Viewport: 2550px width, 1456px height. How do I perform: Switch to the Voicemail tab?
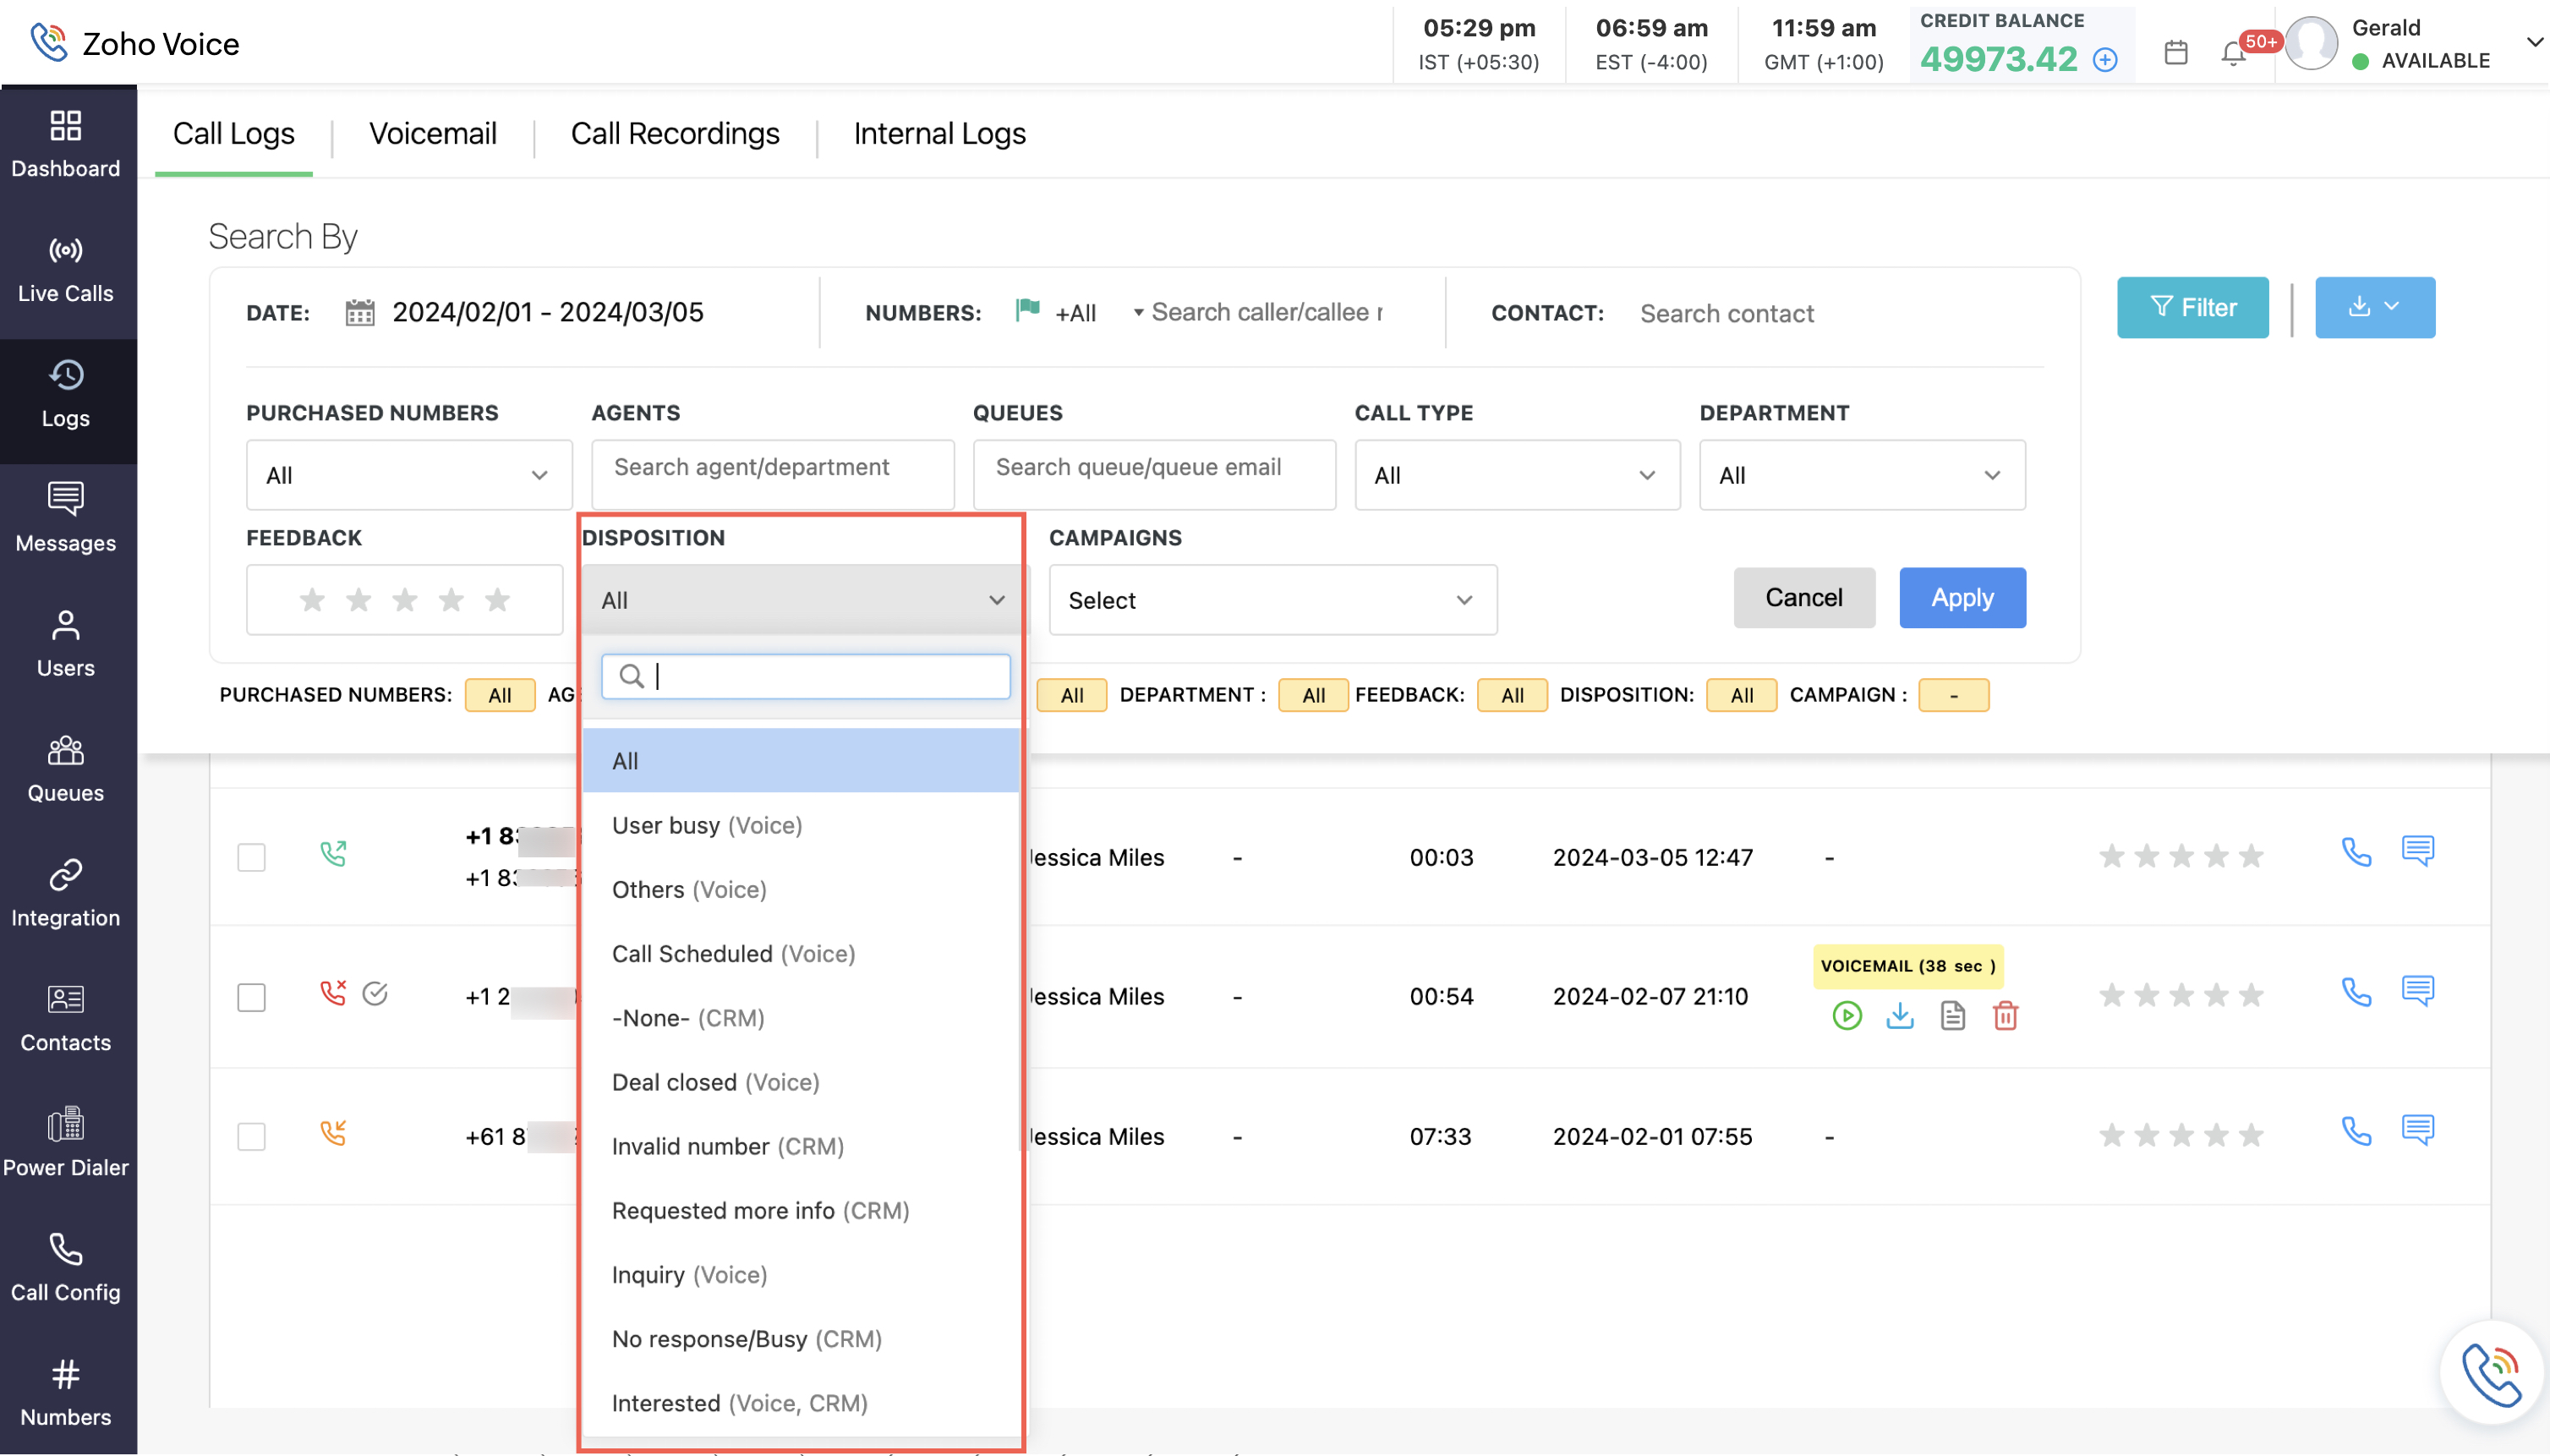[x=432, y=134]
